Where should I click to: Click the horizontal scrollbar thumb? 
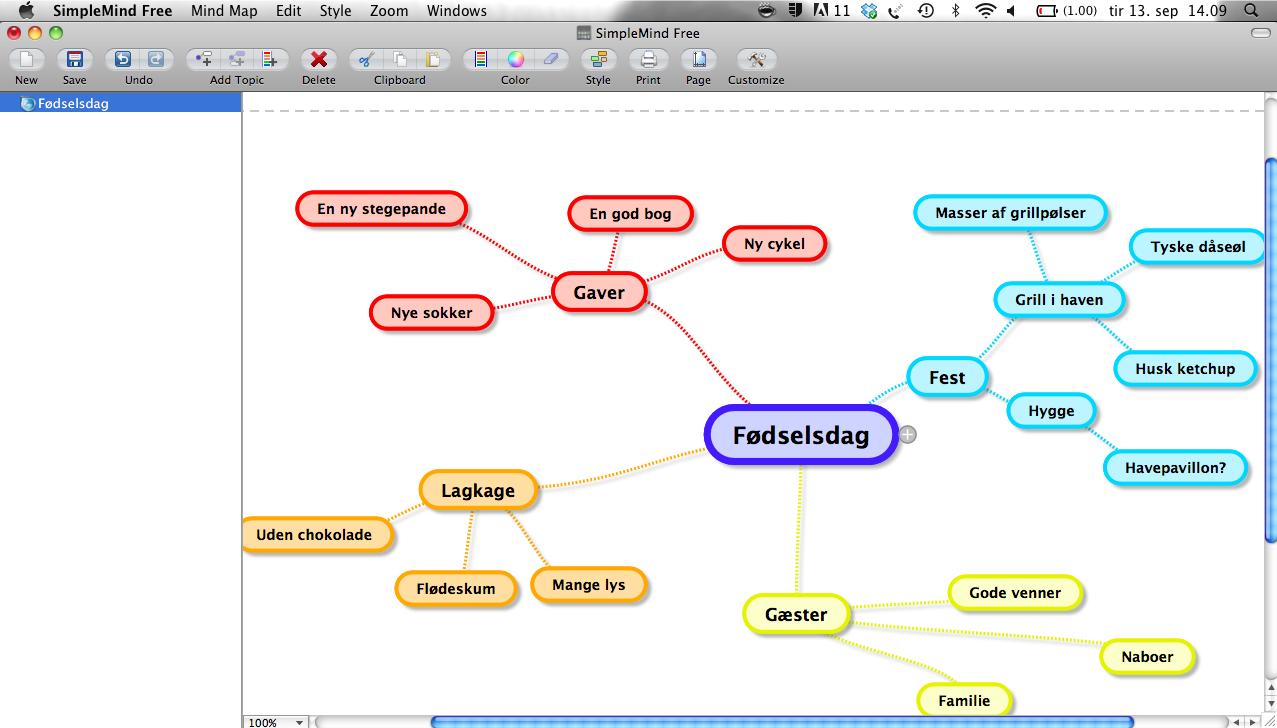point(782,721)
